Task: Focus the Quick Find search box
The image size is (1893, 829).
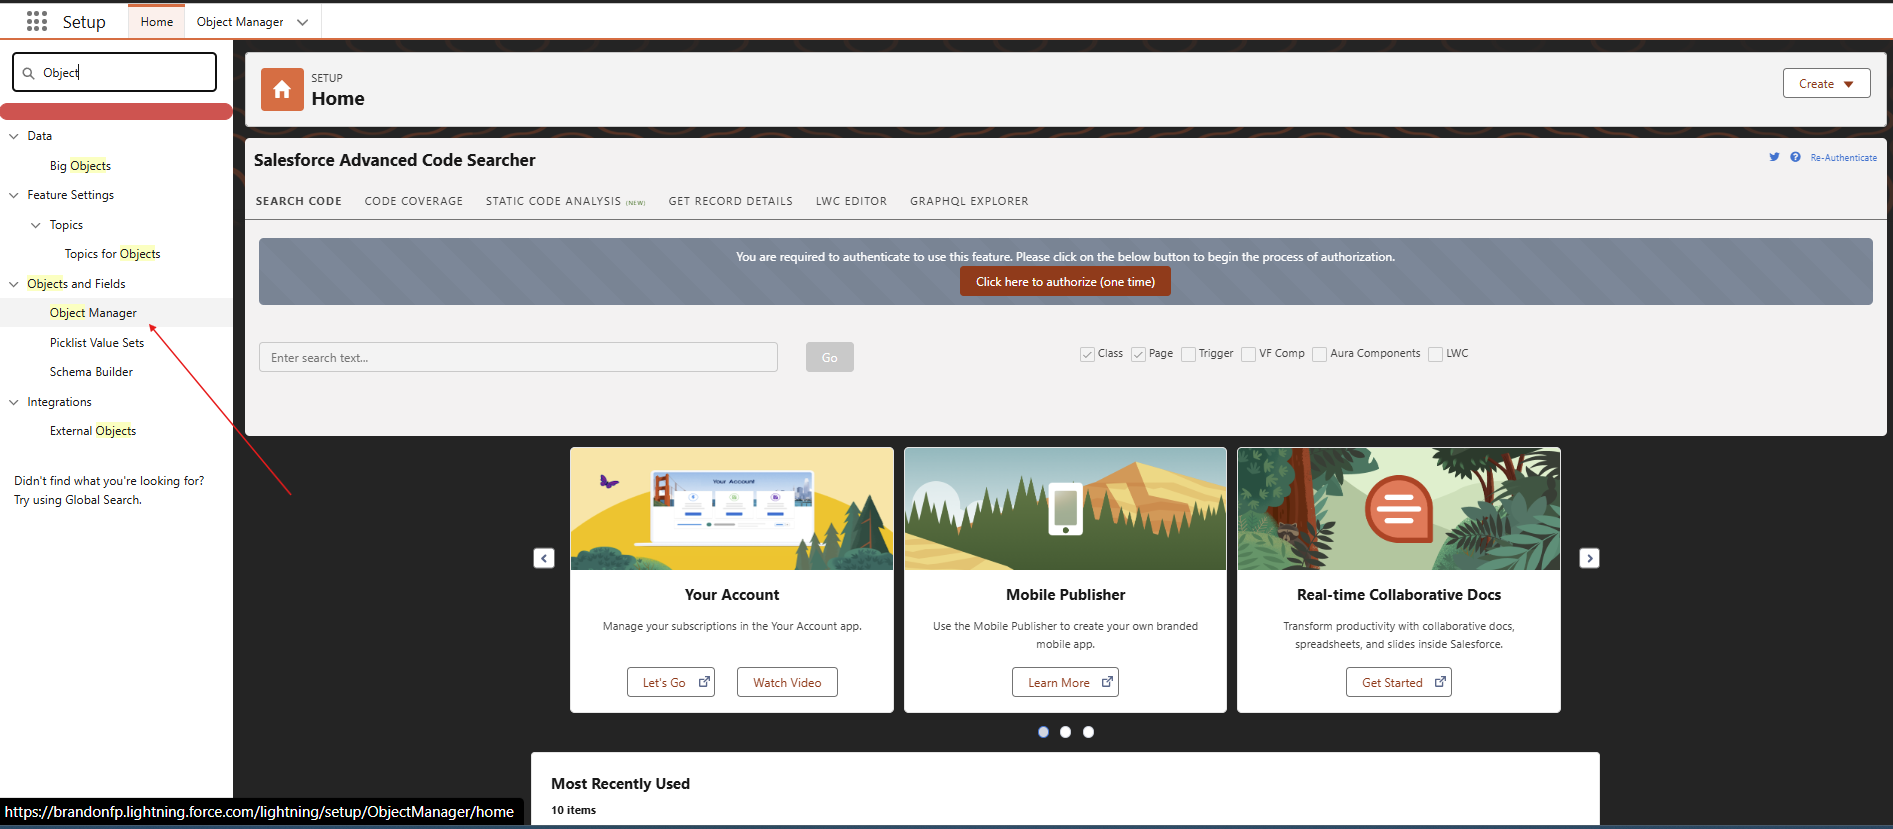Action: pyautogui.click(x=114, y=72)
